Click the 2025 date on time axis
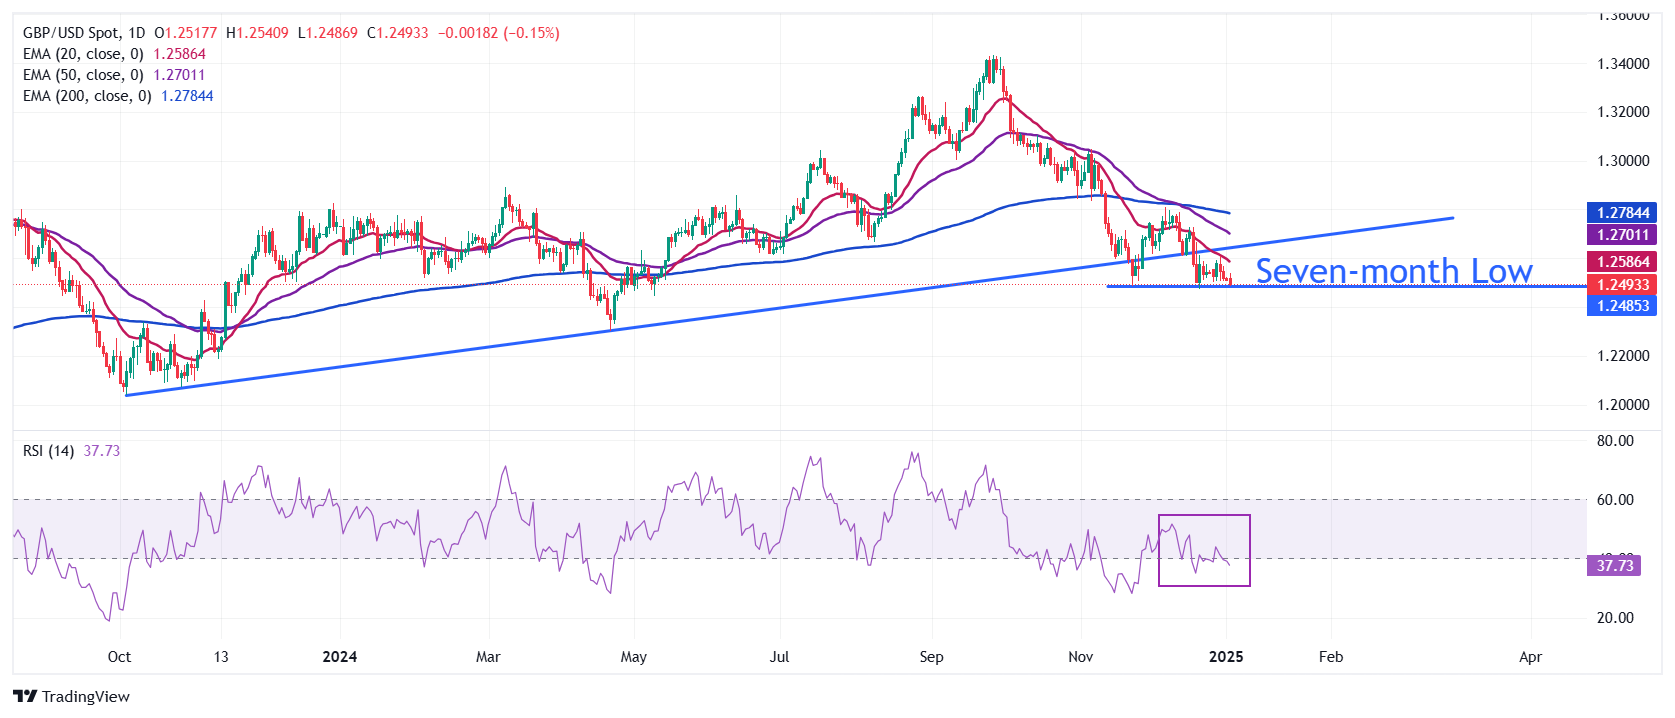The image size is (1675, 718). (1226, 657)
